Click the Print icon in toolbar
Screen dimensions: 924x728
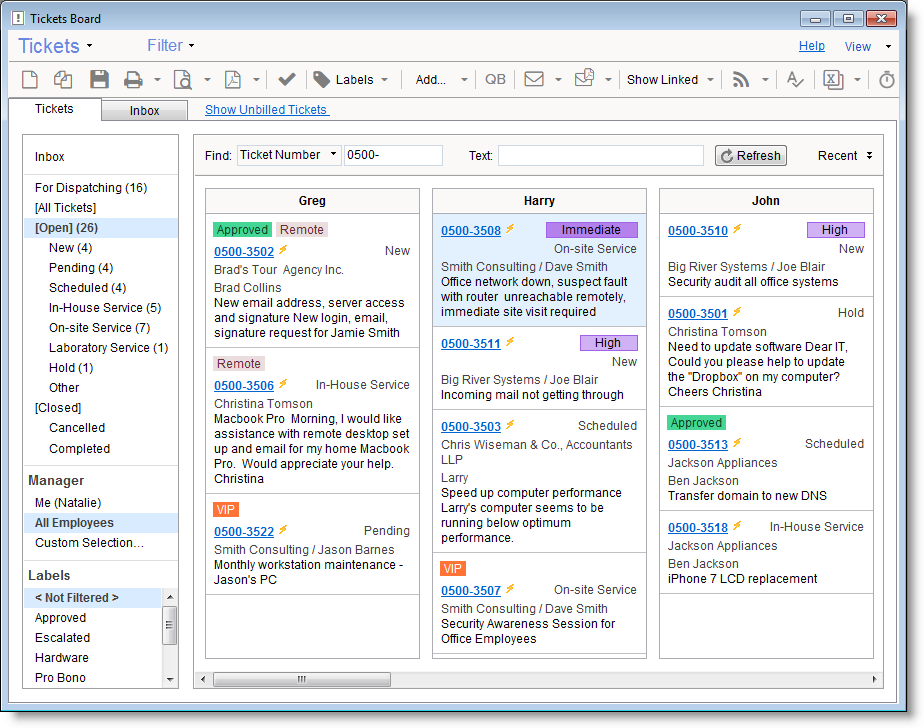point(132,80)
